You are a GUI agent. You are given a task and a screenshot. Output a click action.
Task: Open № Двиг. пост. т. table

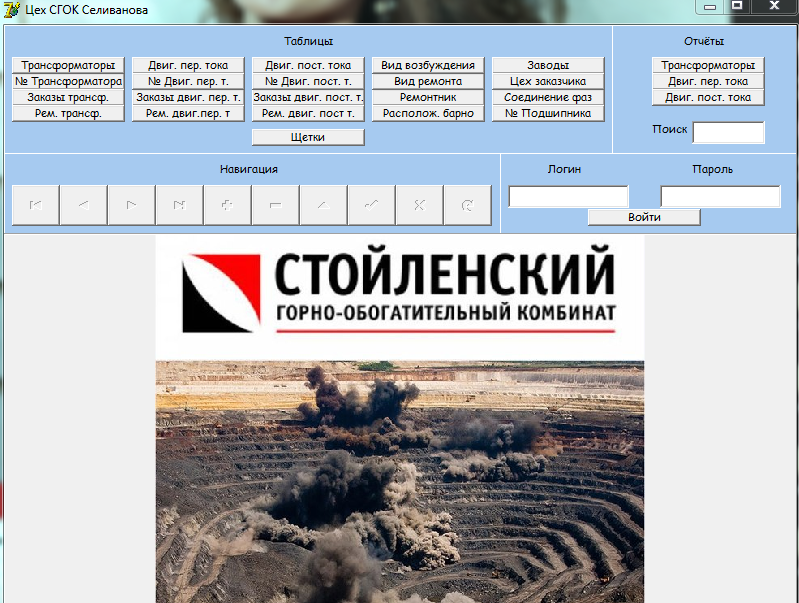pos(308,81)
